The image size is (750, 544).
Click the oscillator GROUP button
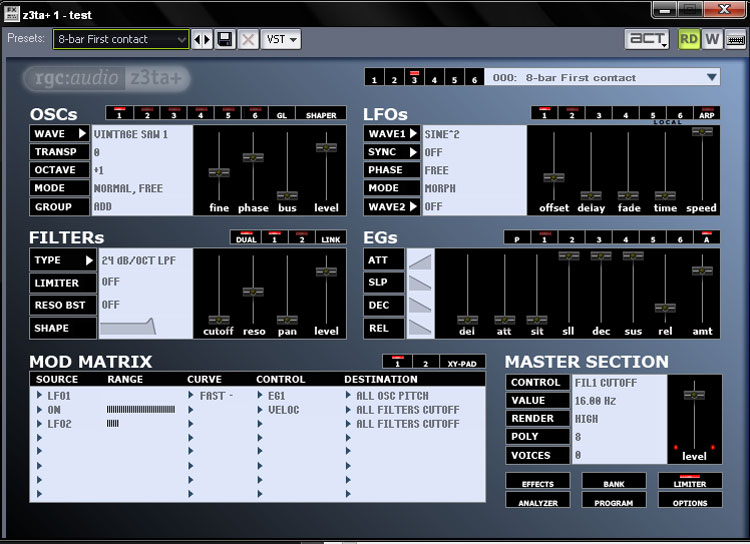click(60, 207)
